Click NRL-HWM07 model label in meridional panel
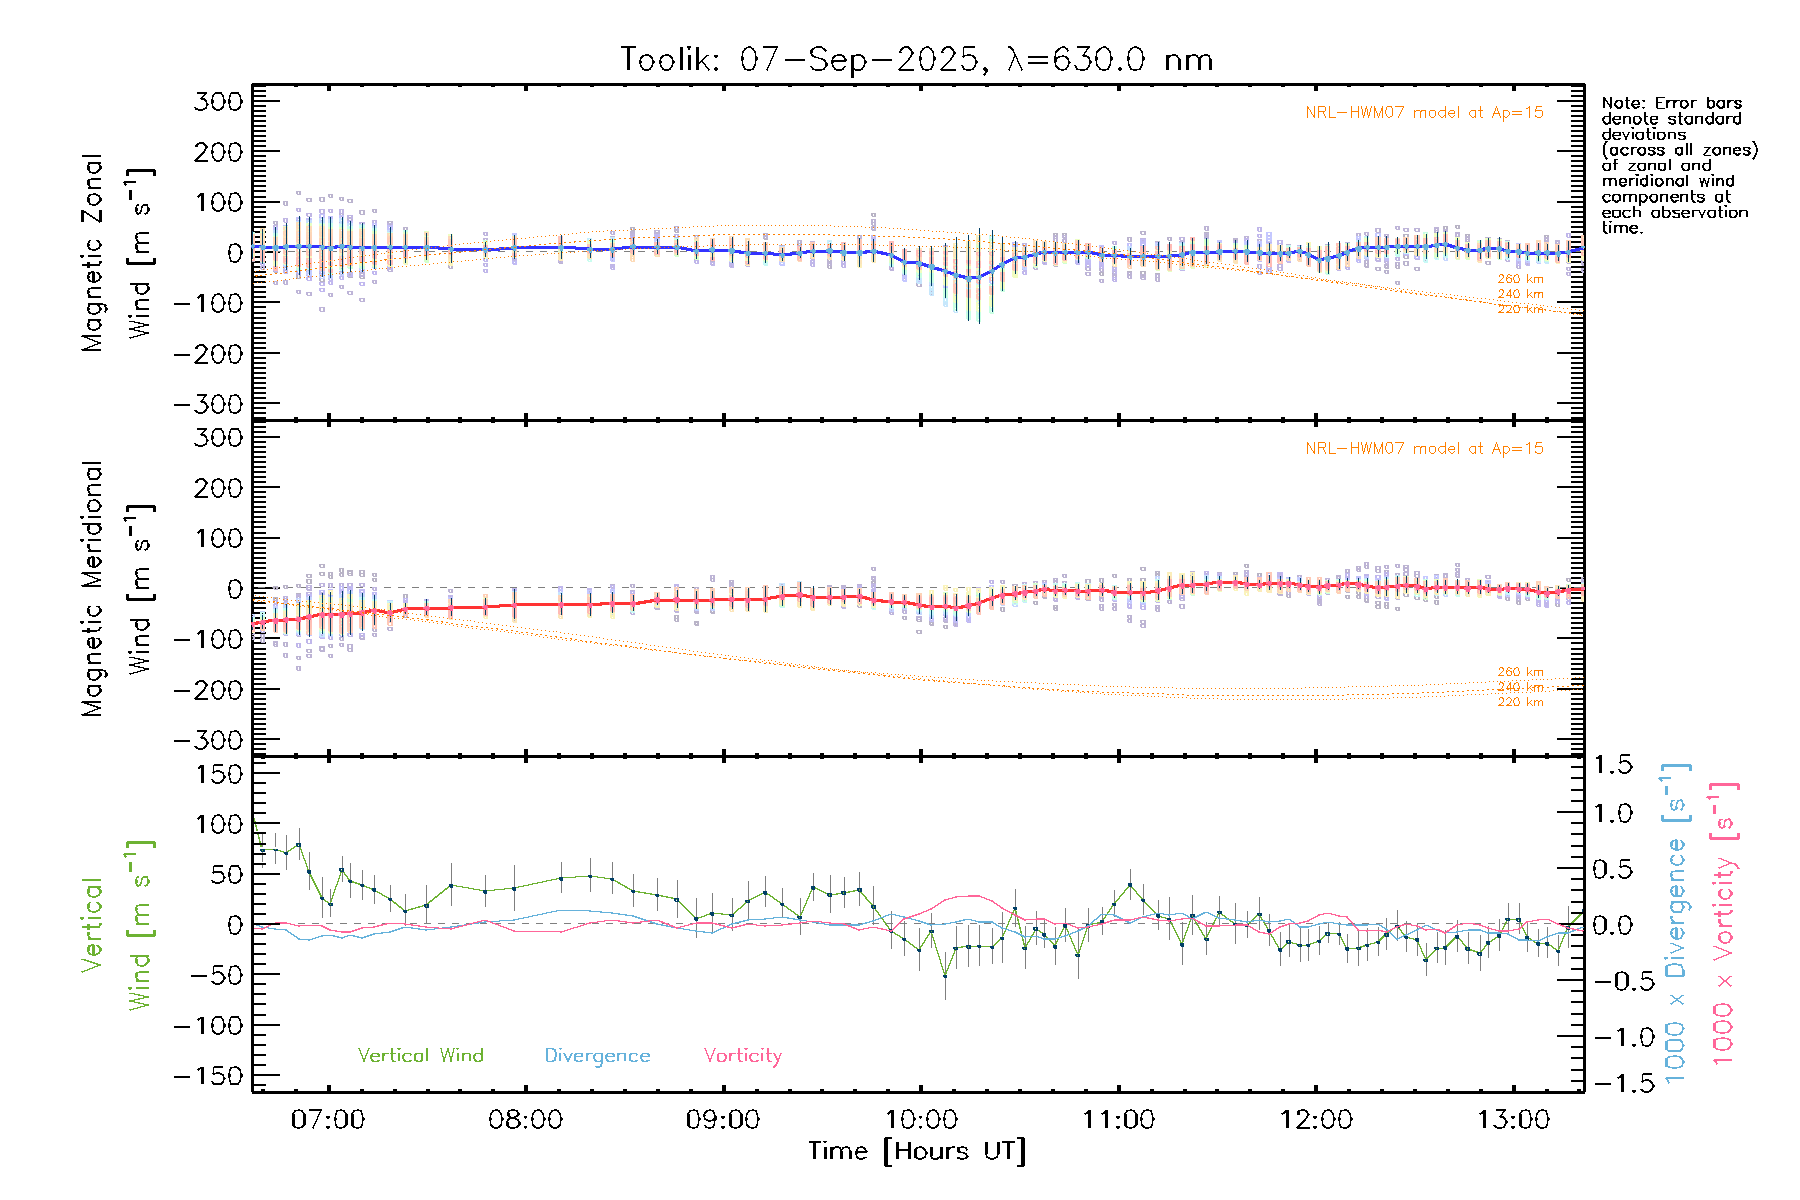This screenshot has width=1800, height=1200. [1424, 449]
